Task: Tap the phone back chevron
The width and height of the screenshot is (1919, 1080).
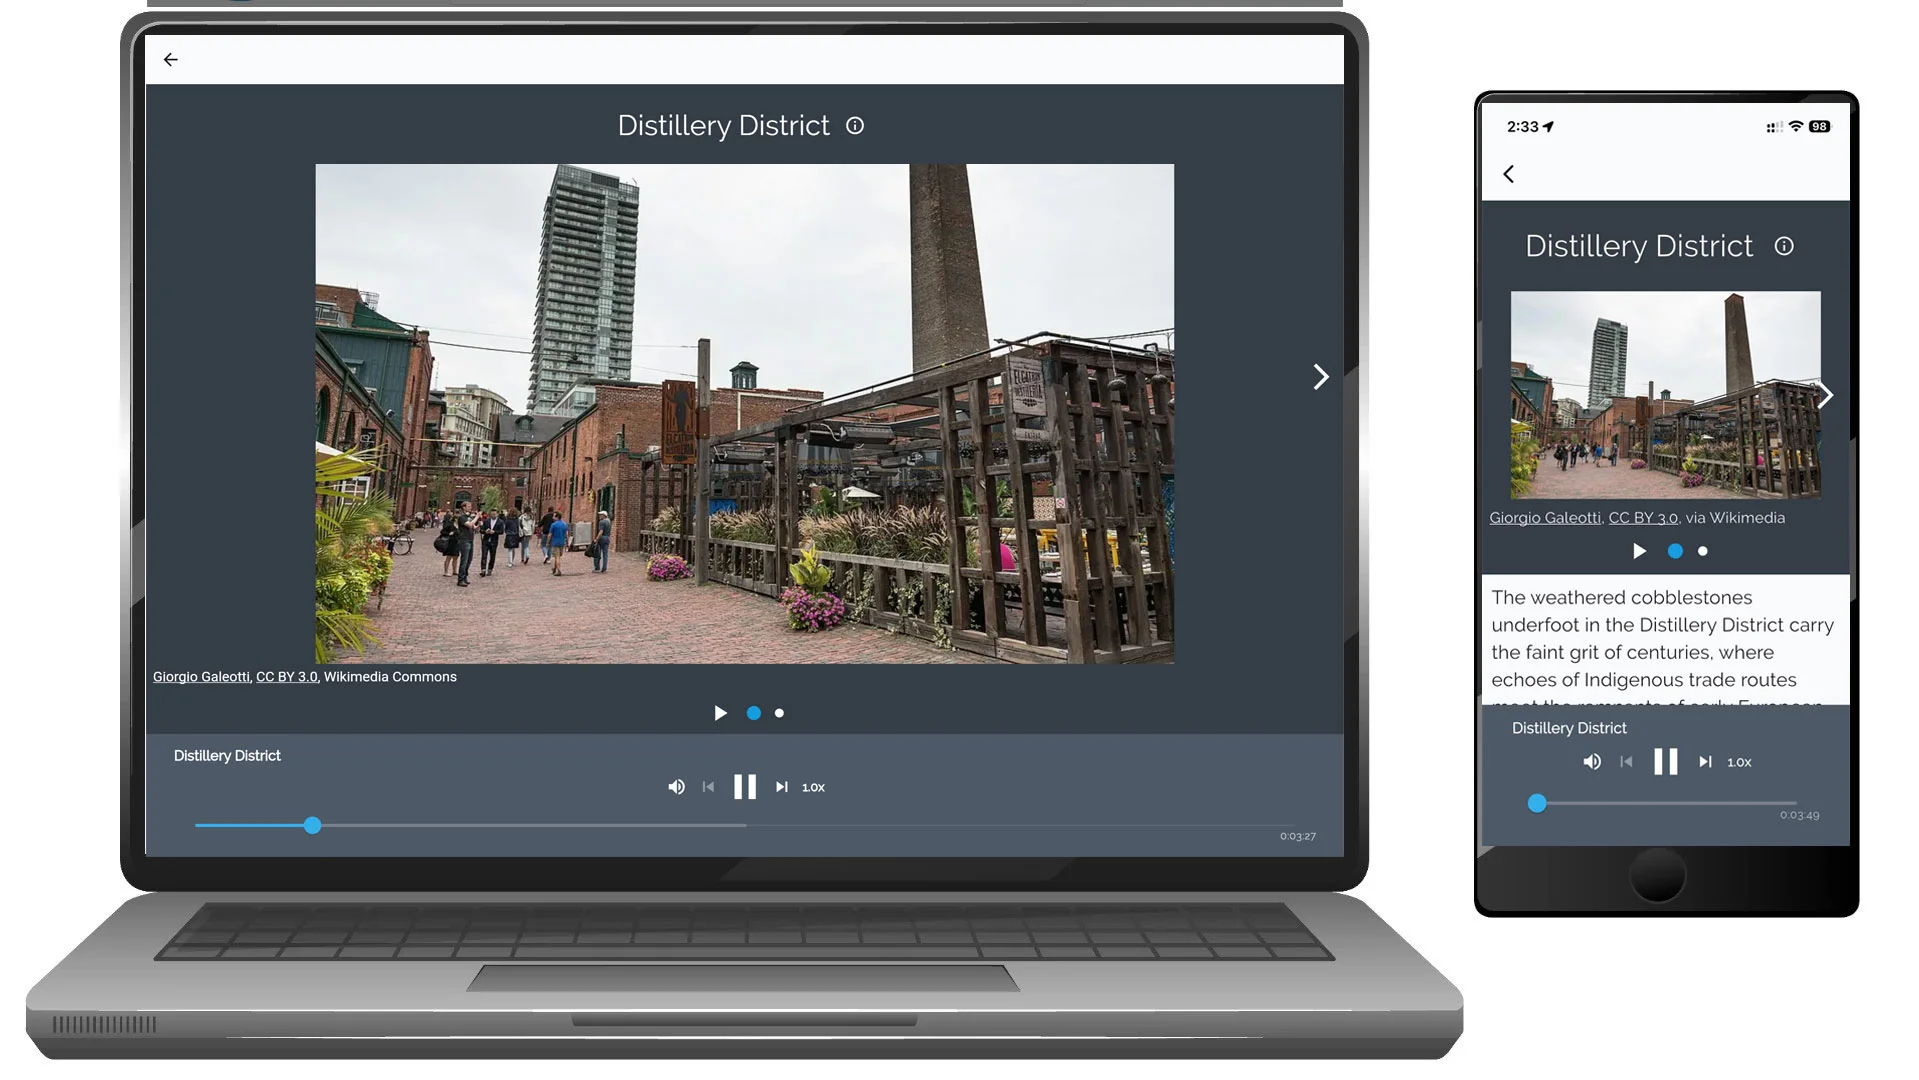Action: click(x=1509, y=174)
